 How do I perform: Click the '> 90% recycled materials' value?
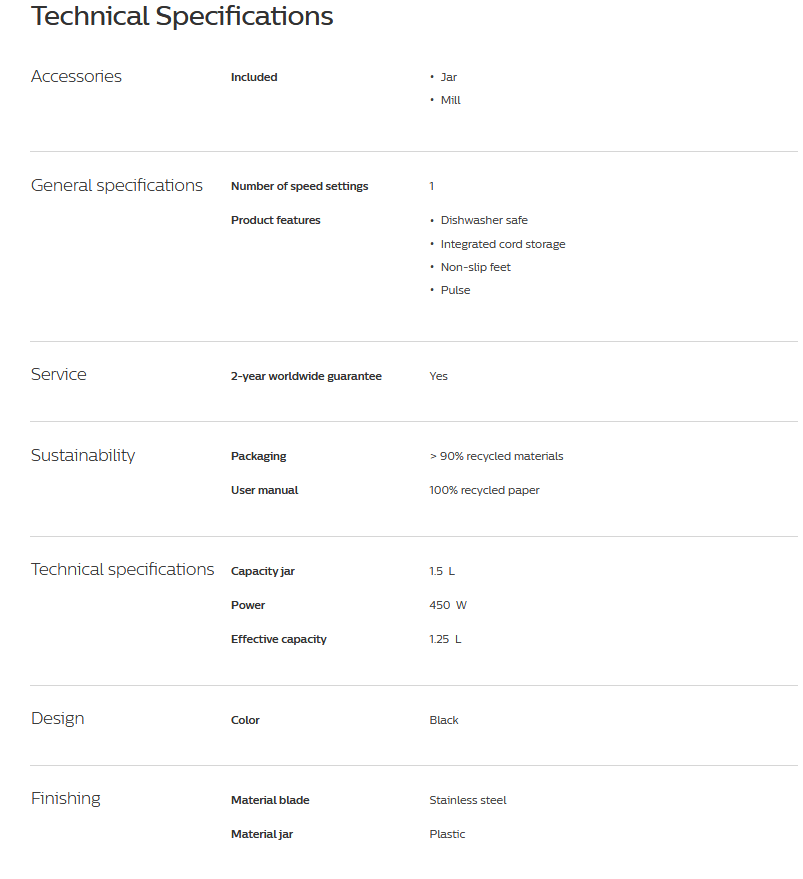pos(496,456)
